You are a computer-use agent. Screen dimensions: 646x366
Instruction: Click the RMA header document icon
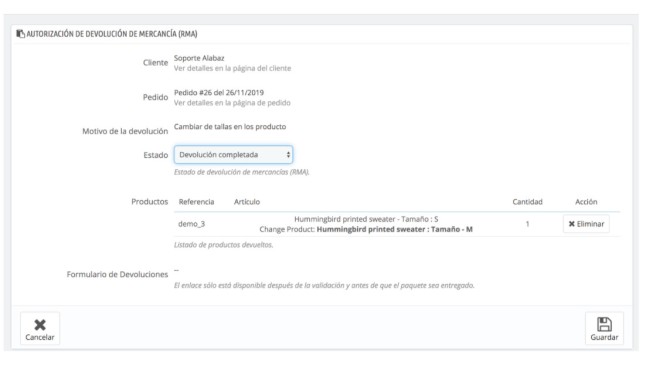[x=21, y=33]
